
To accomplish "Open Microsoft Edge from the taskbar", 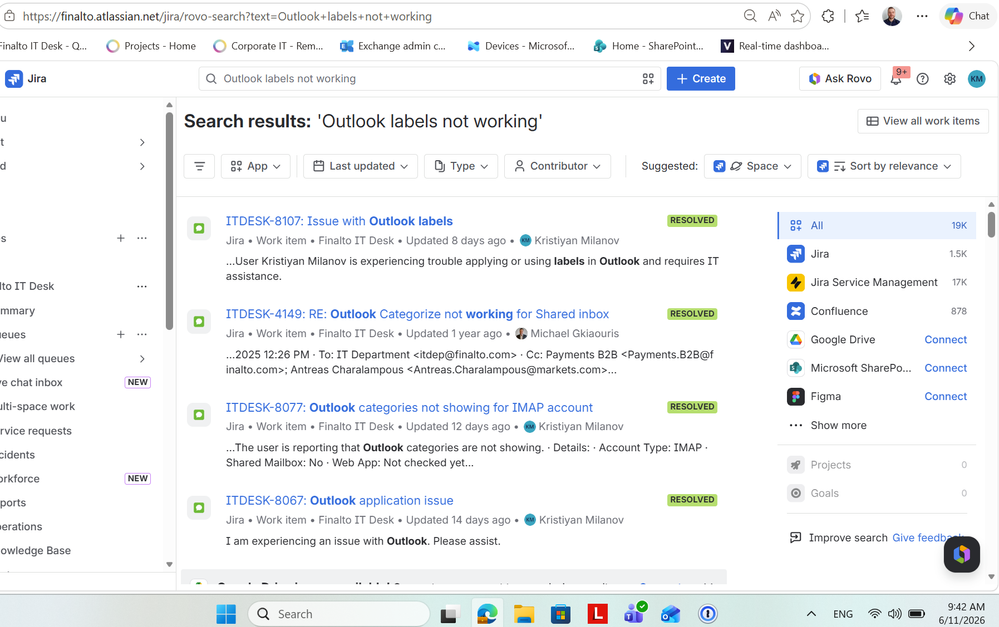I will click(487, 614).
